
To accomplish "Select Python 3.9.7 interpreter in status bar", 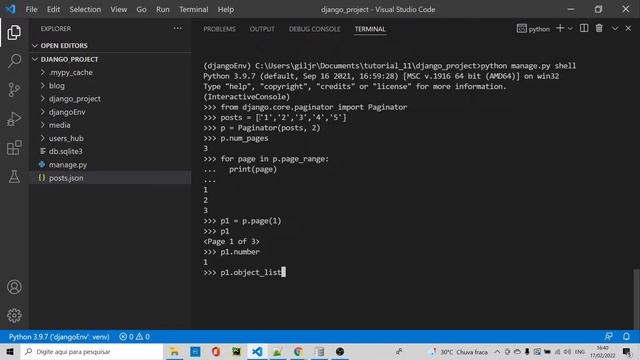I will tap(59, 337).
